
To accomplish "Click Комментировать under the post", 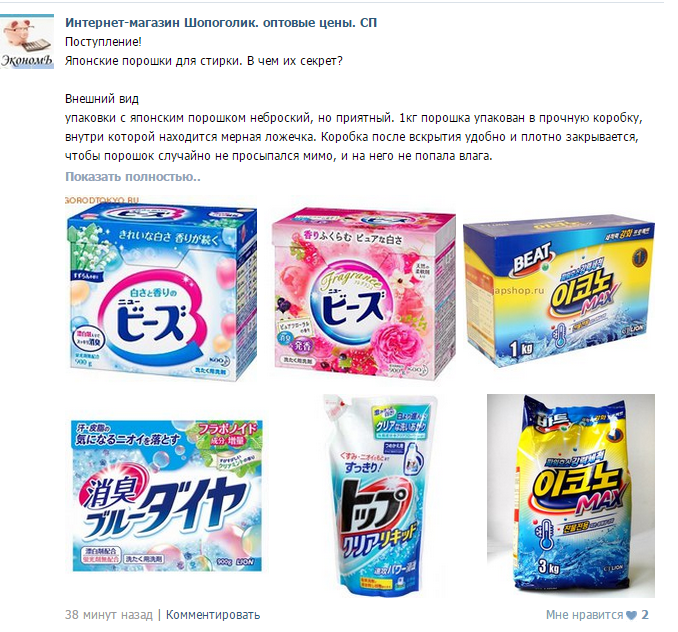I will (213, 614).
